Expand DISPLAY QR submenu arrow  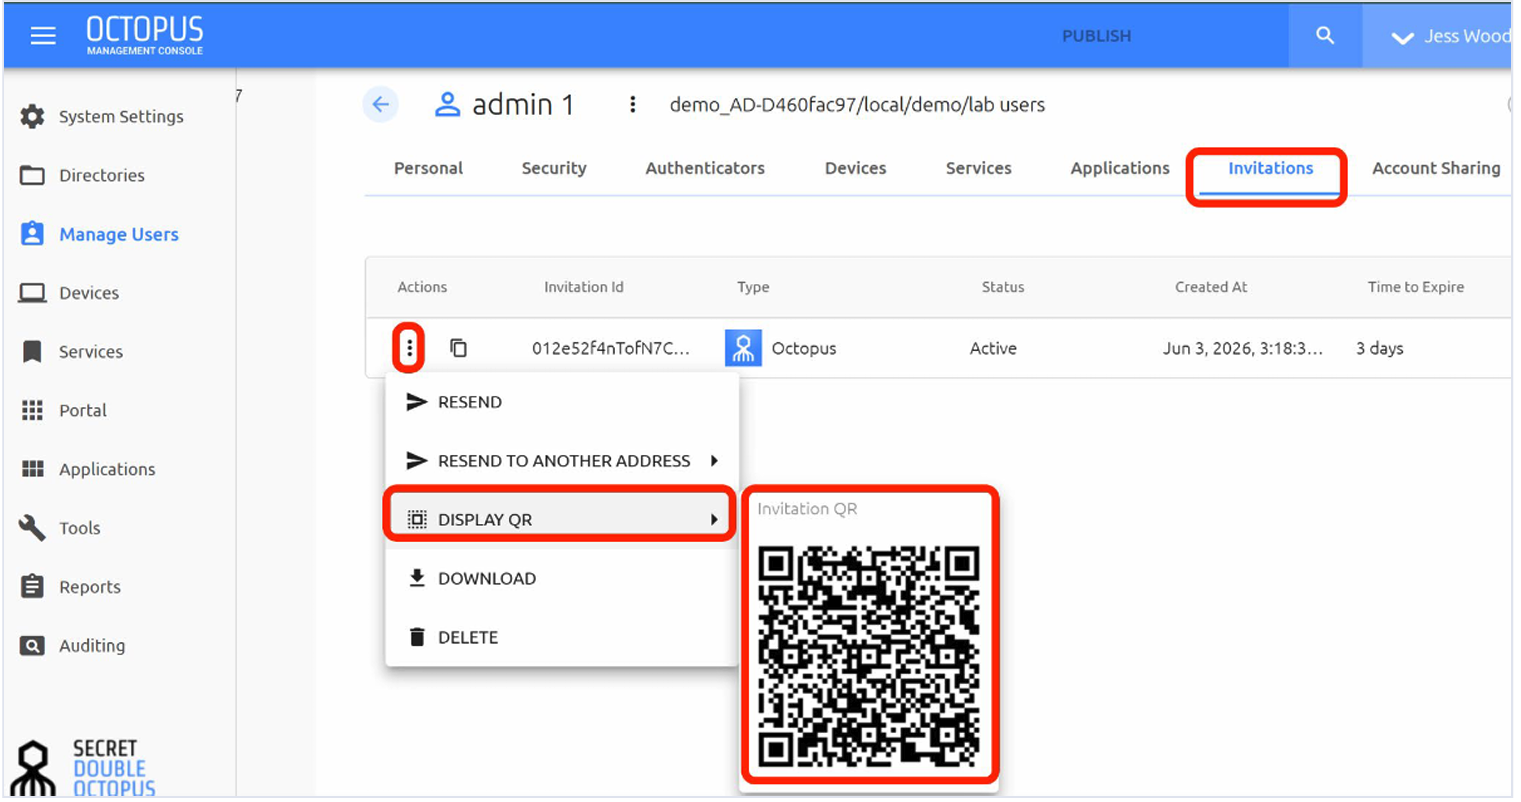(x=714, y=520)
